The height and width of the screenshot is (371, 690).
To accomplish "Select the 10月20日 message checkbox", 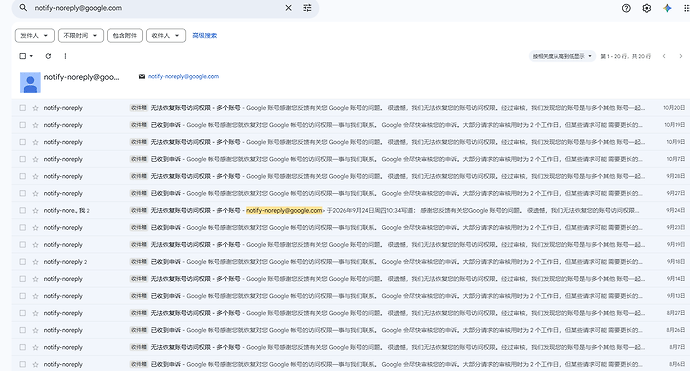I will (x=22, y=108).
